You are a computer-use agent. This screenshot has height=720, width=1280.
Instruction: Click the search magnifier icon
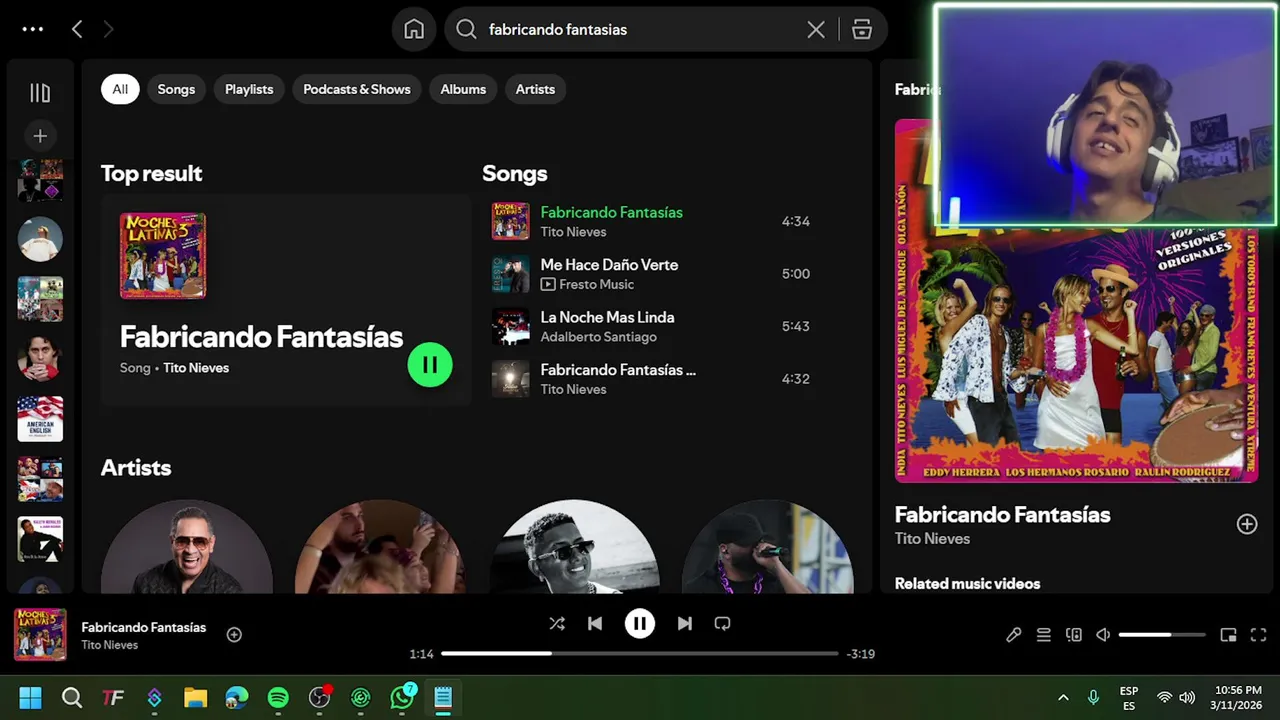point(466,29)
